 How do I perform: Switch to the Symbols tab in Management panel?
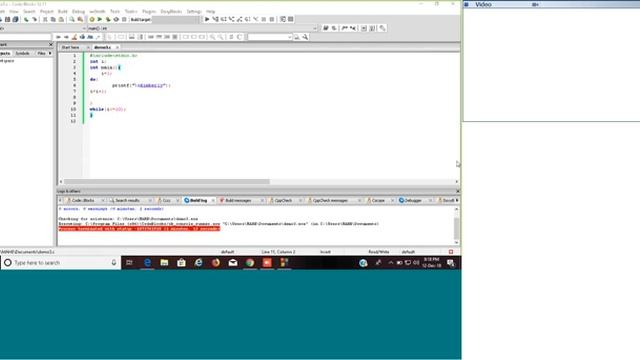[x=22, y=53]
